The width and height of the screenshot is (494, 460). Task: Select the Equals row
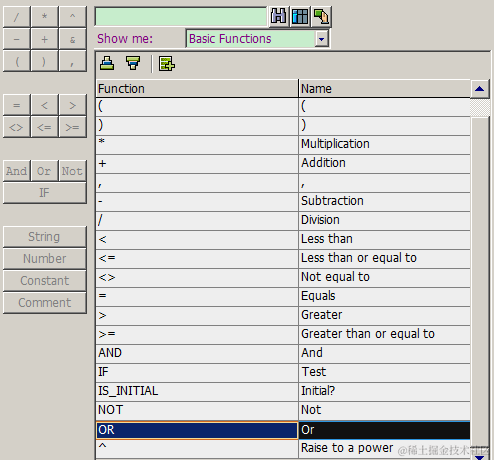click(283, 296)
